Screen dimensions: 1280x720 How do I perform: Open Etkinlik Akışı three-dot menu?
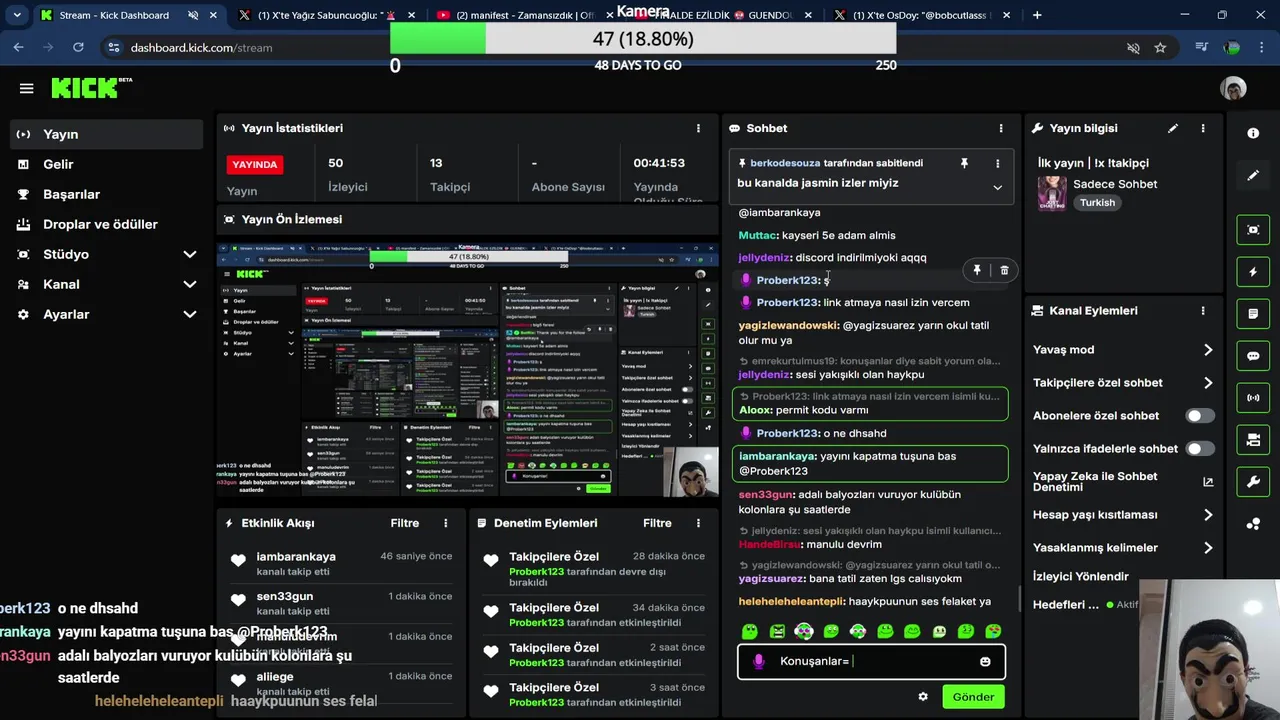coord(446,523)
